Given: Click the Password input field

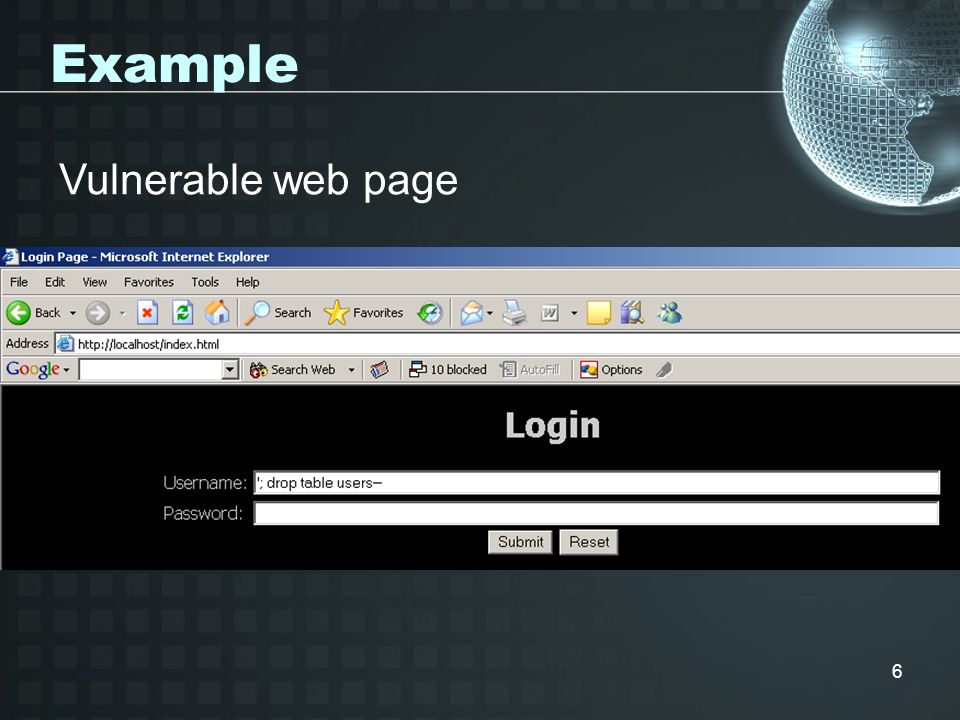Looking at the screenshot, I should coord(596,513).
